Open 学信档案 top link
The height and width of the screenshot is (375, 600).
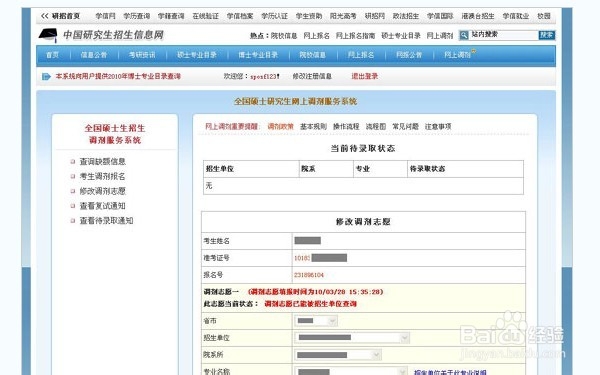coord(240,16)
